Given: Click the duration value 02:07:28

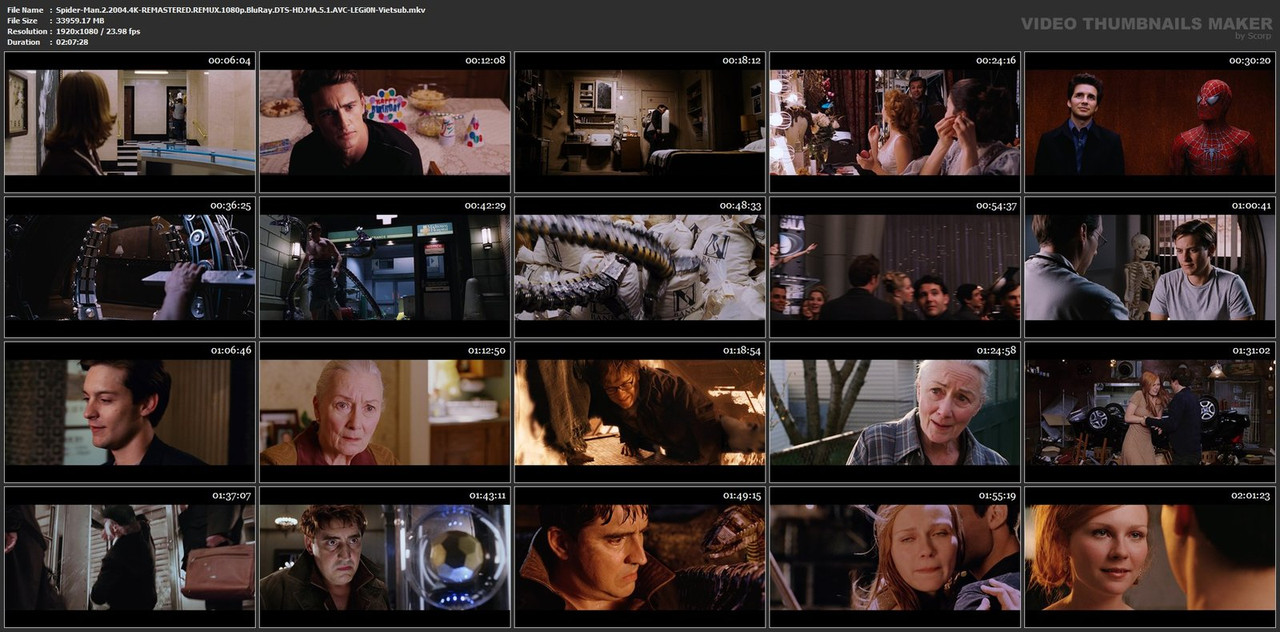Looking at the screenshot, I should click(72, 42).
